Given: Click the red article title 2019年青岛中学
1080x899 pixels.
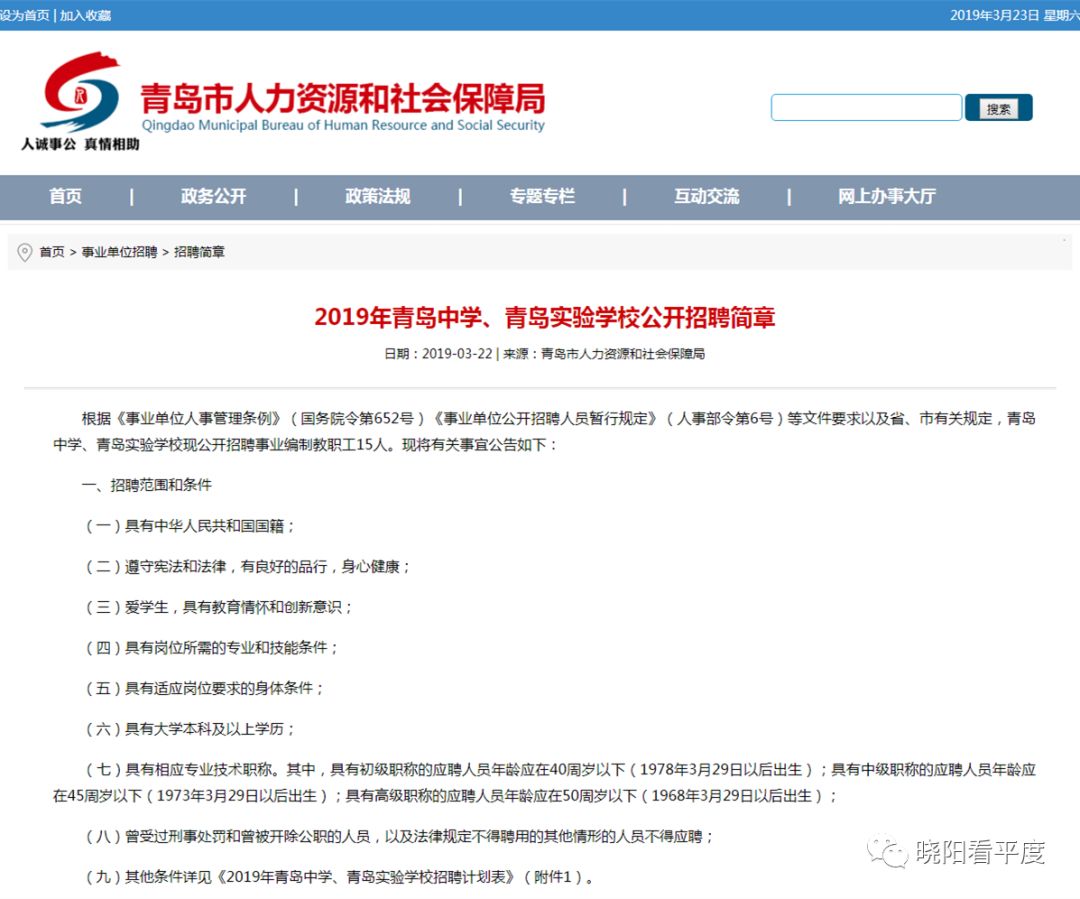Looking at the screenshot, I should tap(545, 317).
